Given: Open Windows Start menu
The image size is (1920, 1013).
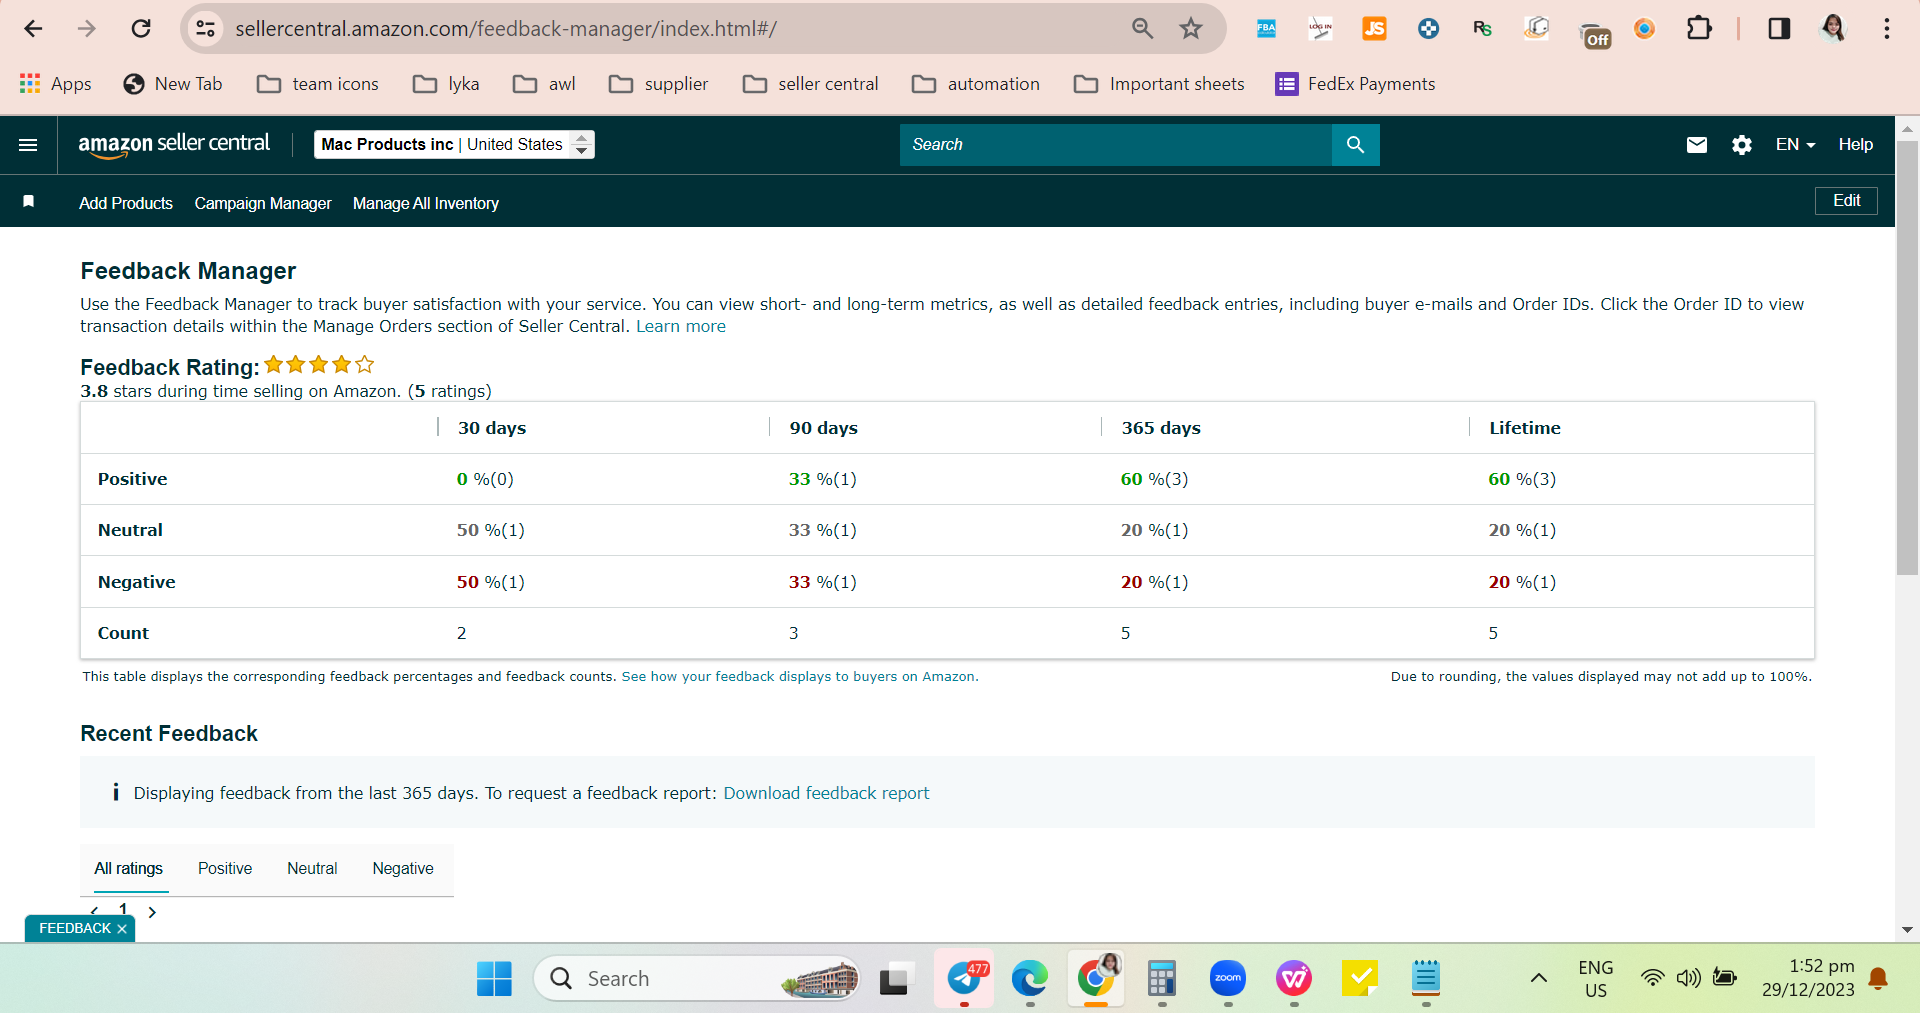Looking at the screenshot, I should [x=494, y=979].
